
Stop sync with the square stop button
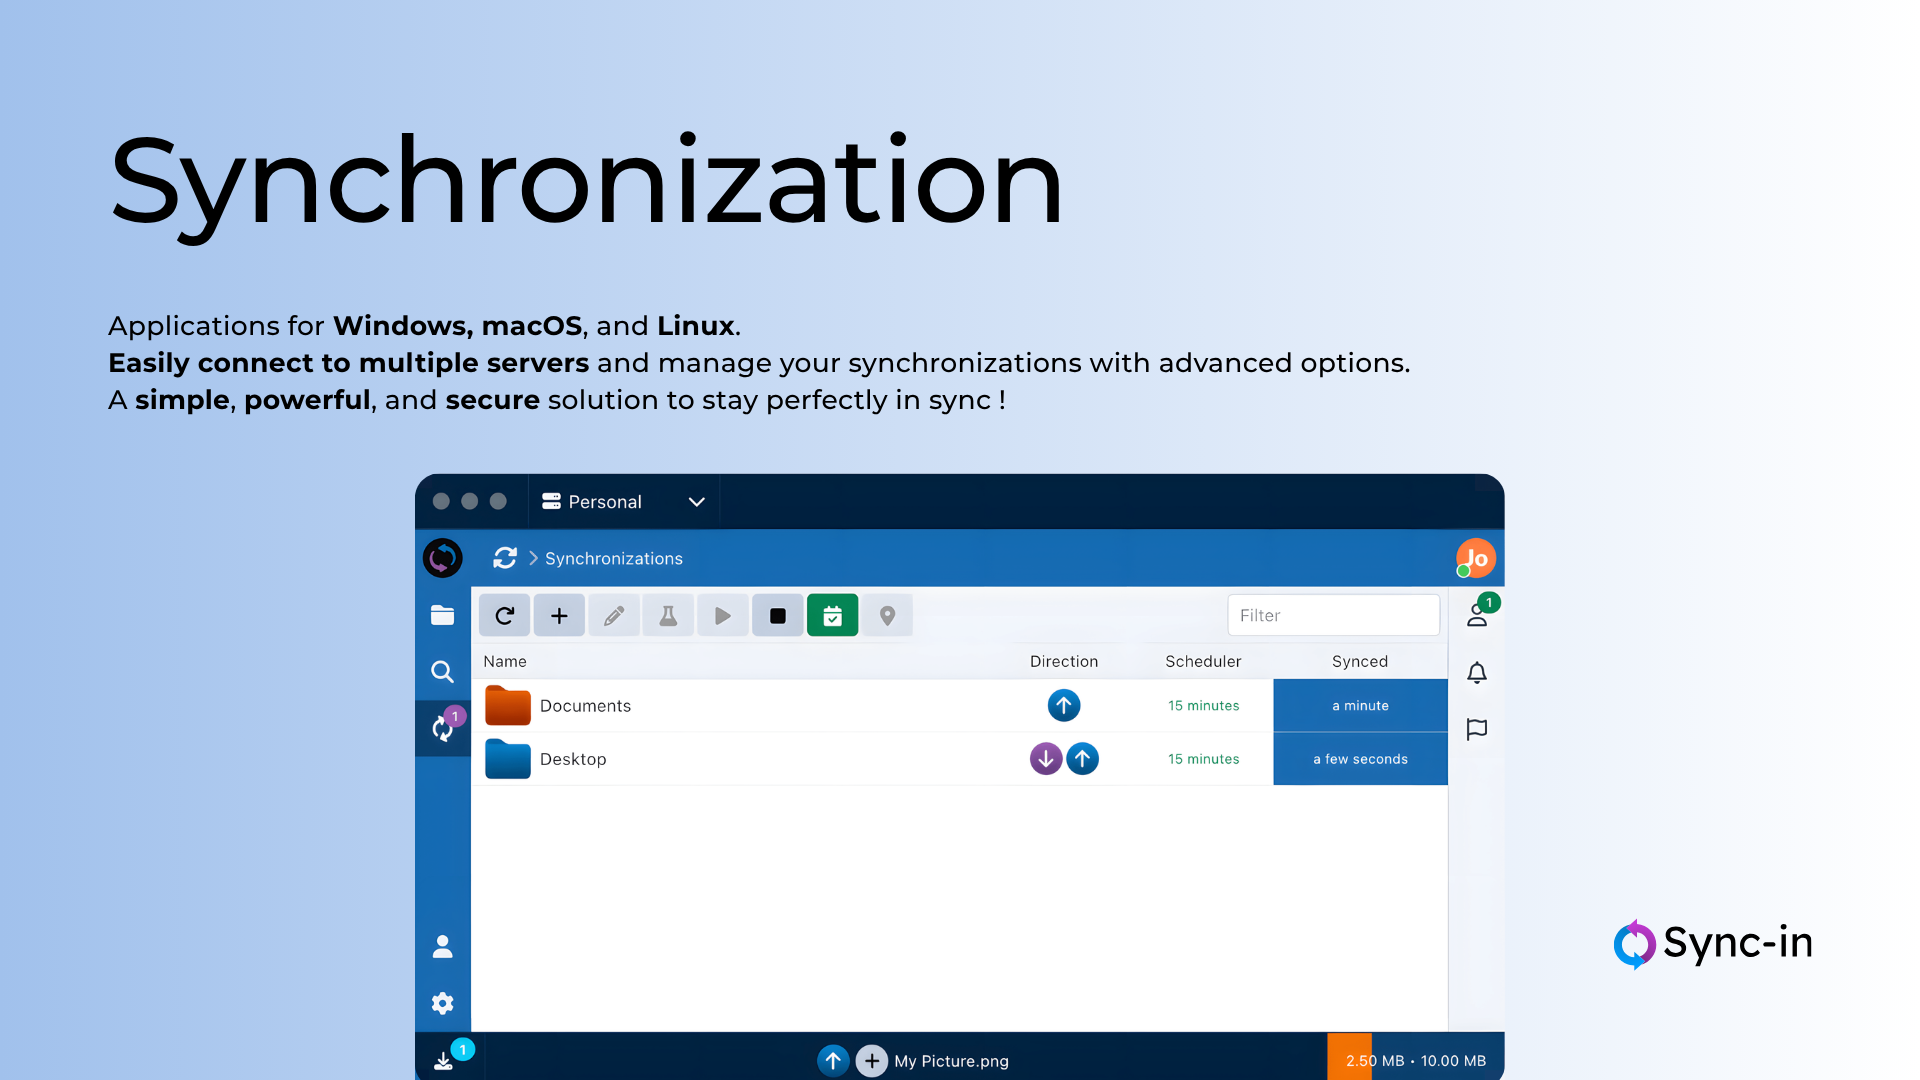pyautogui.click(x=778, y=616)
